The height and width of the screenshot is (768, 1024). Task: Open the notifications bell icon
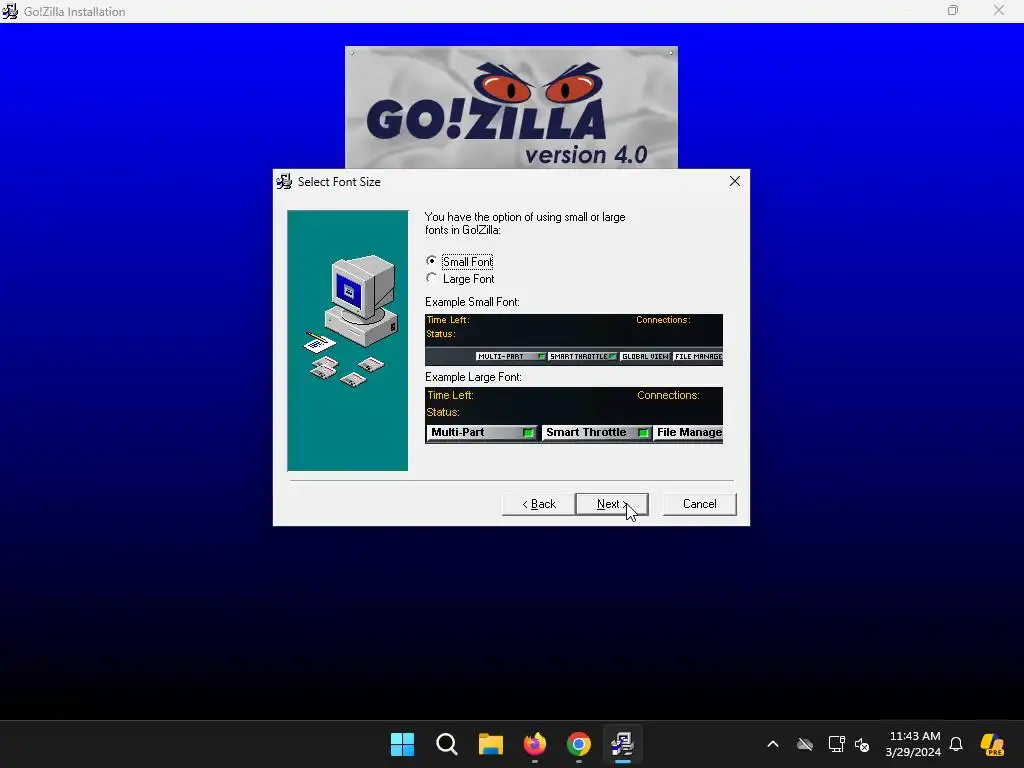[x=956, y=744]
